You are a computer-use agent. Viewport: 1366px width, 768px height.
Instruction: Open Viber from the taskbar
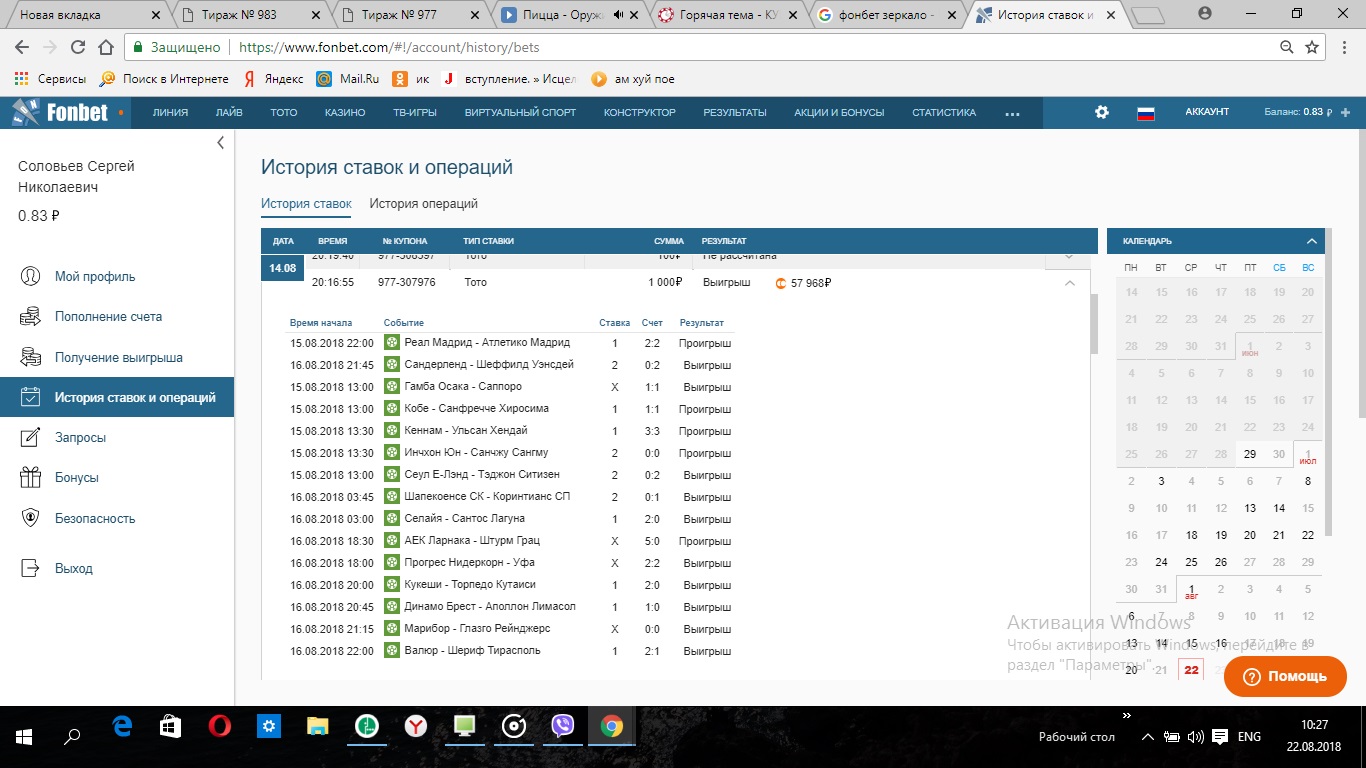pos(563,726)
